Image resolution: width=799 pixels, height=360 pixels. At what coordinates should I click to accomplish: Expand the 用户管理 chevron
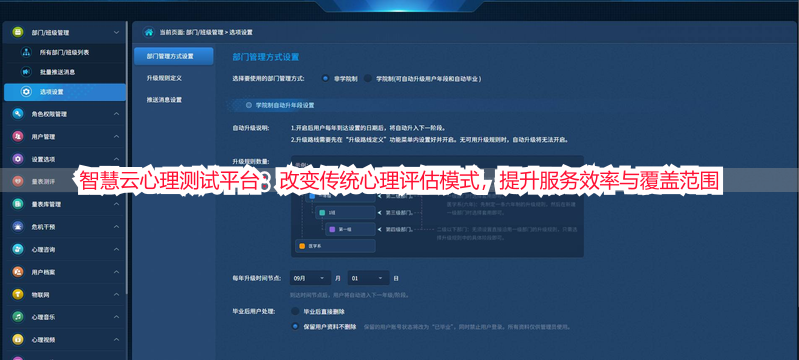coord(116,137)
